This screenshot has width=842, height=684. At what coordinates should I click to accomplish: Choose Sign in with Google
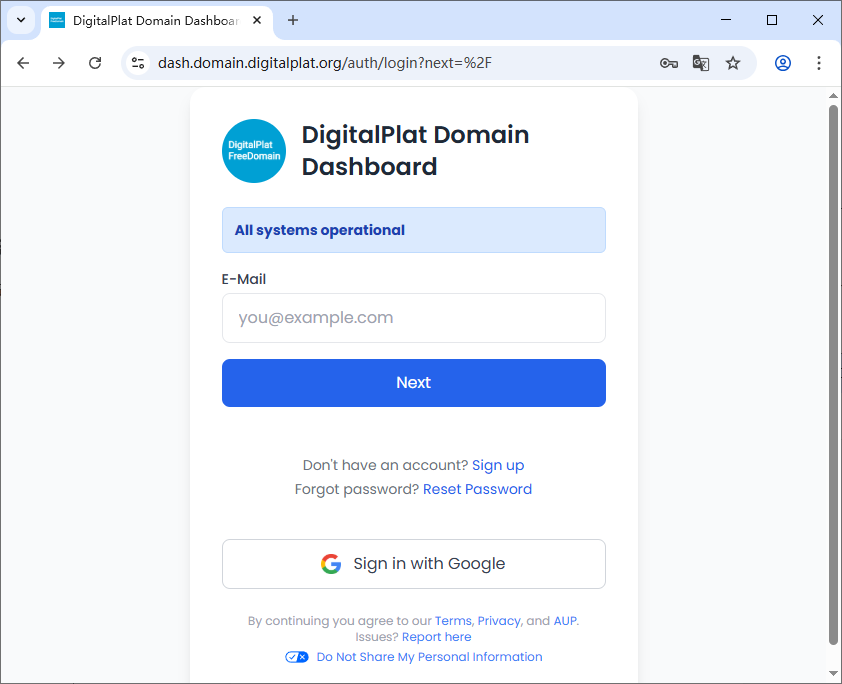(x=413, y=564)
